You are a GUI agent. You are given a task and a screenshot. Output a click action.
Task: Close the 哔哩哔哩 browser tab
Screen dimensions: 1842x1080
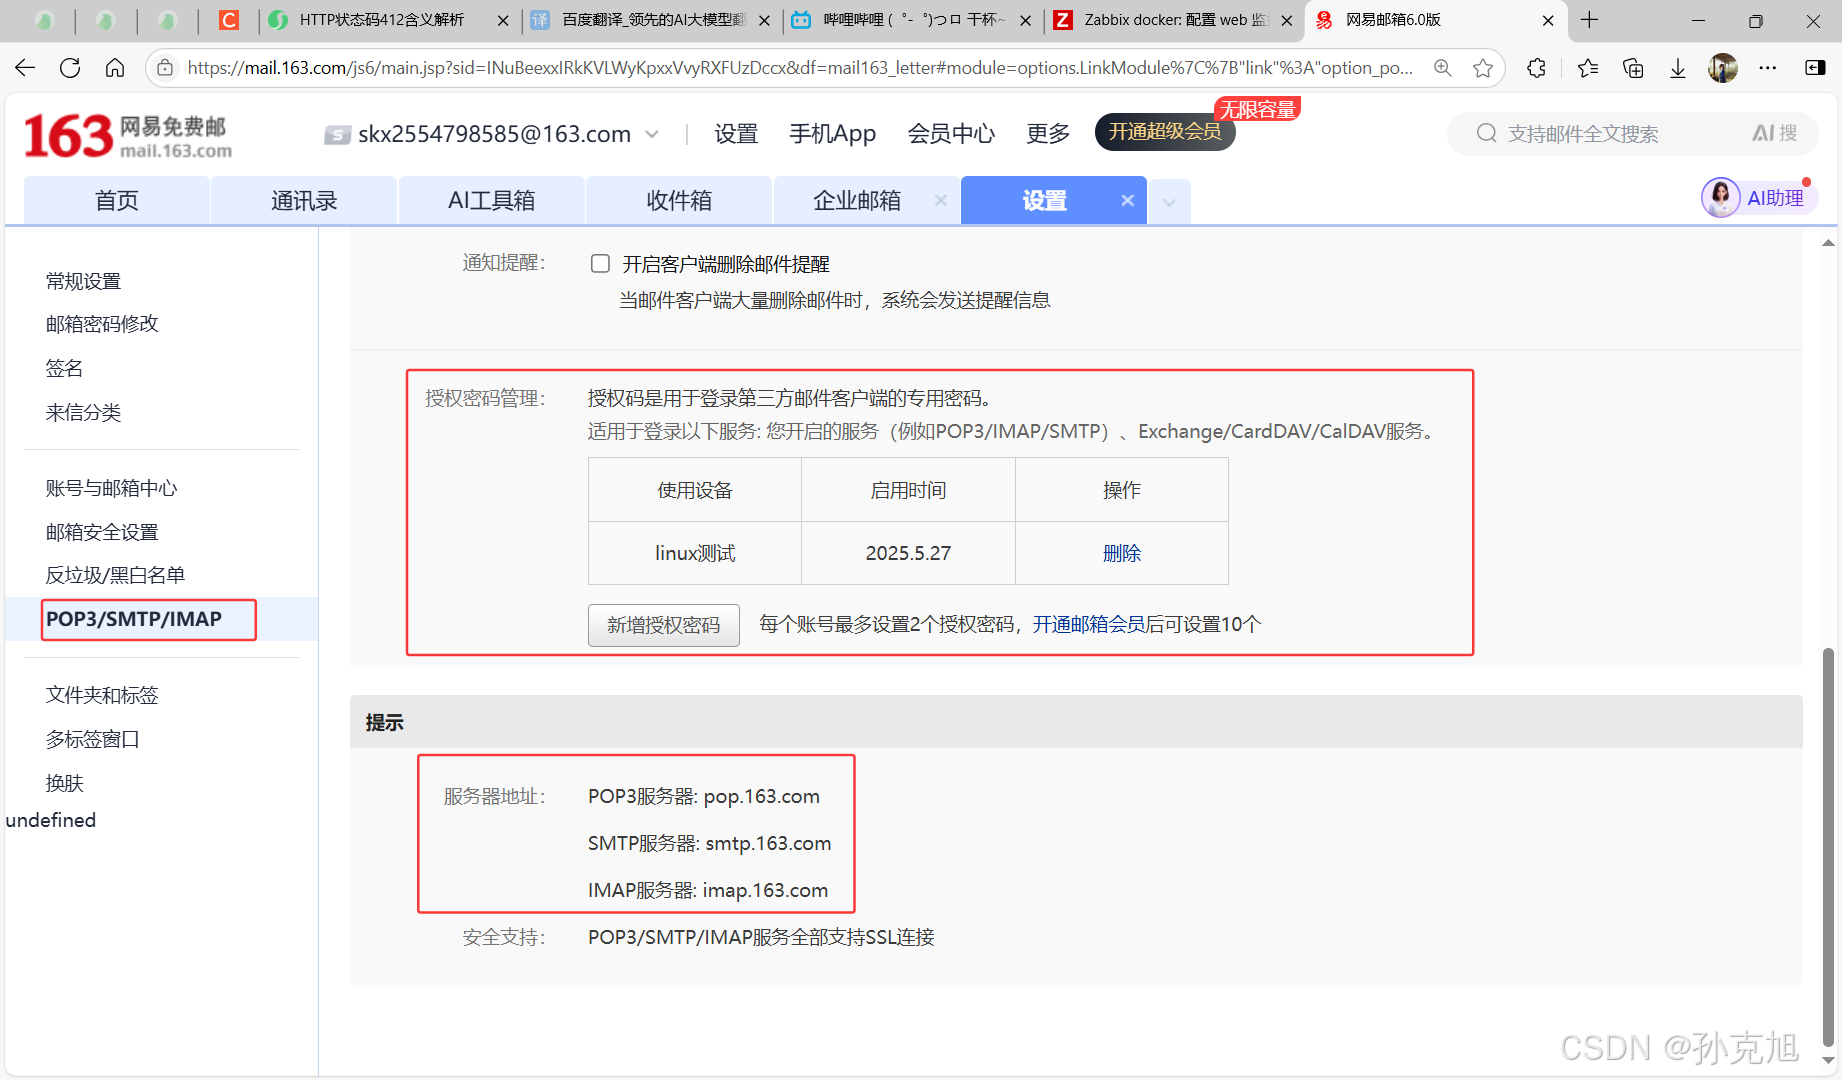click(x=1025, y=20)
